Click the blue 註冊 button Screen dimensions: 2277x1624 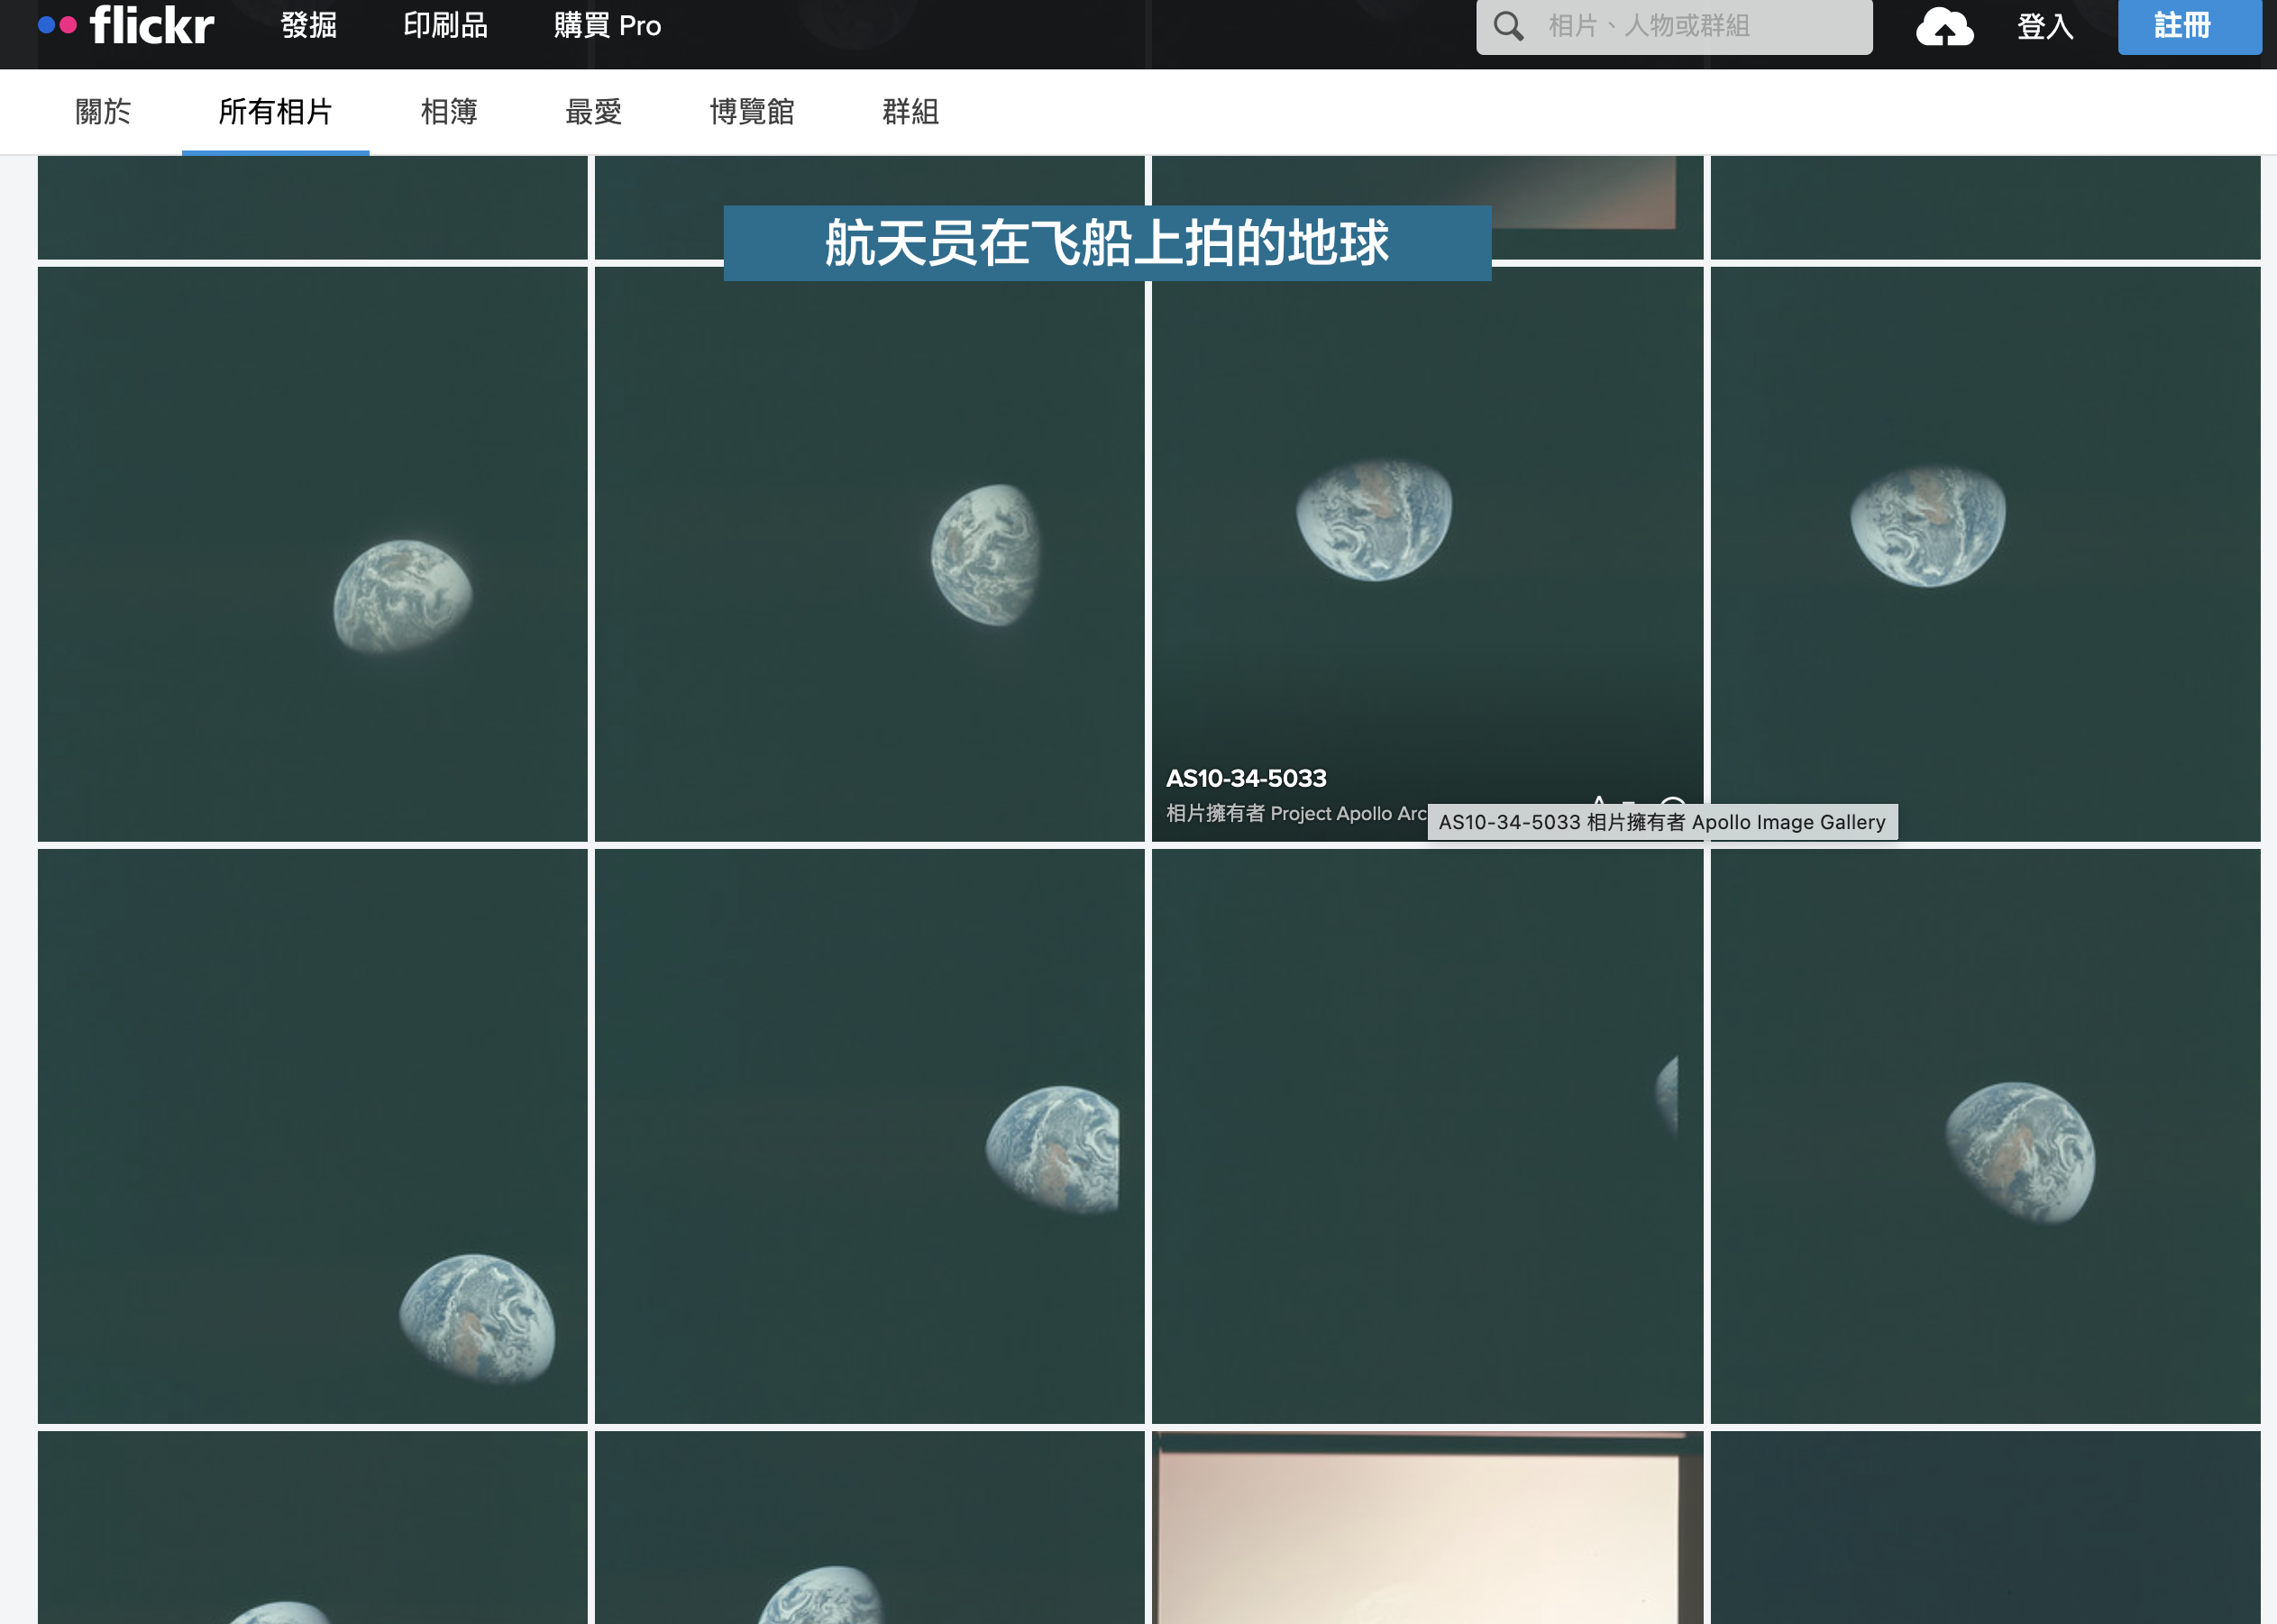coord(2189,26)
